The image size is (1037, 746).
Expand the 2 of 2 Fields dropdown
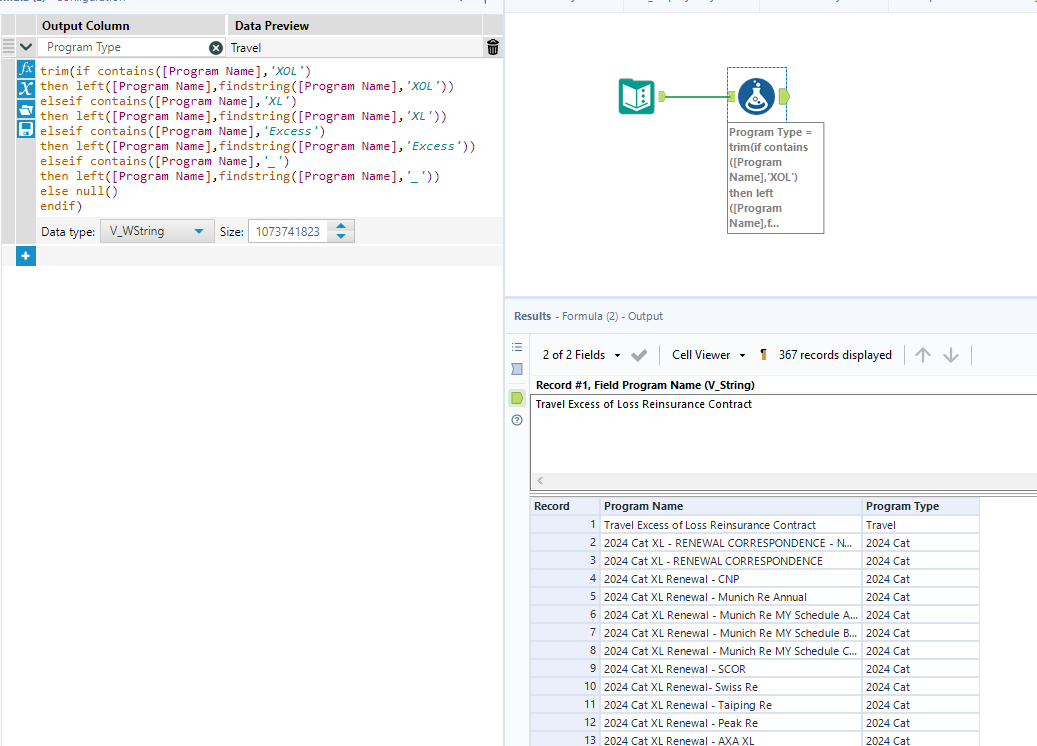[x=581, y=355]
